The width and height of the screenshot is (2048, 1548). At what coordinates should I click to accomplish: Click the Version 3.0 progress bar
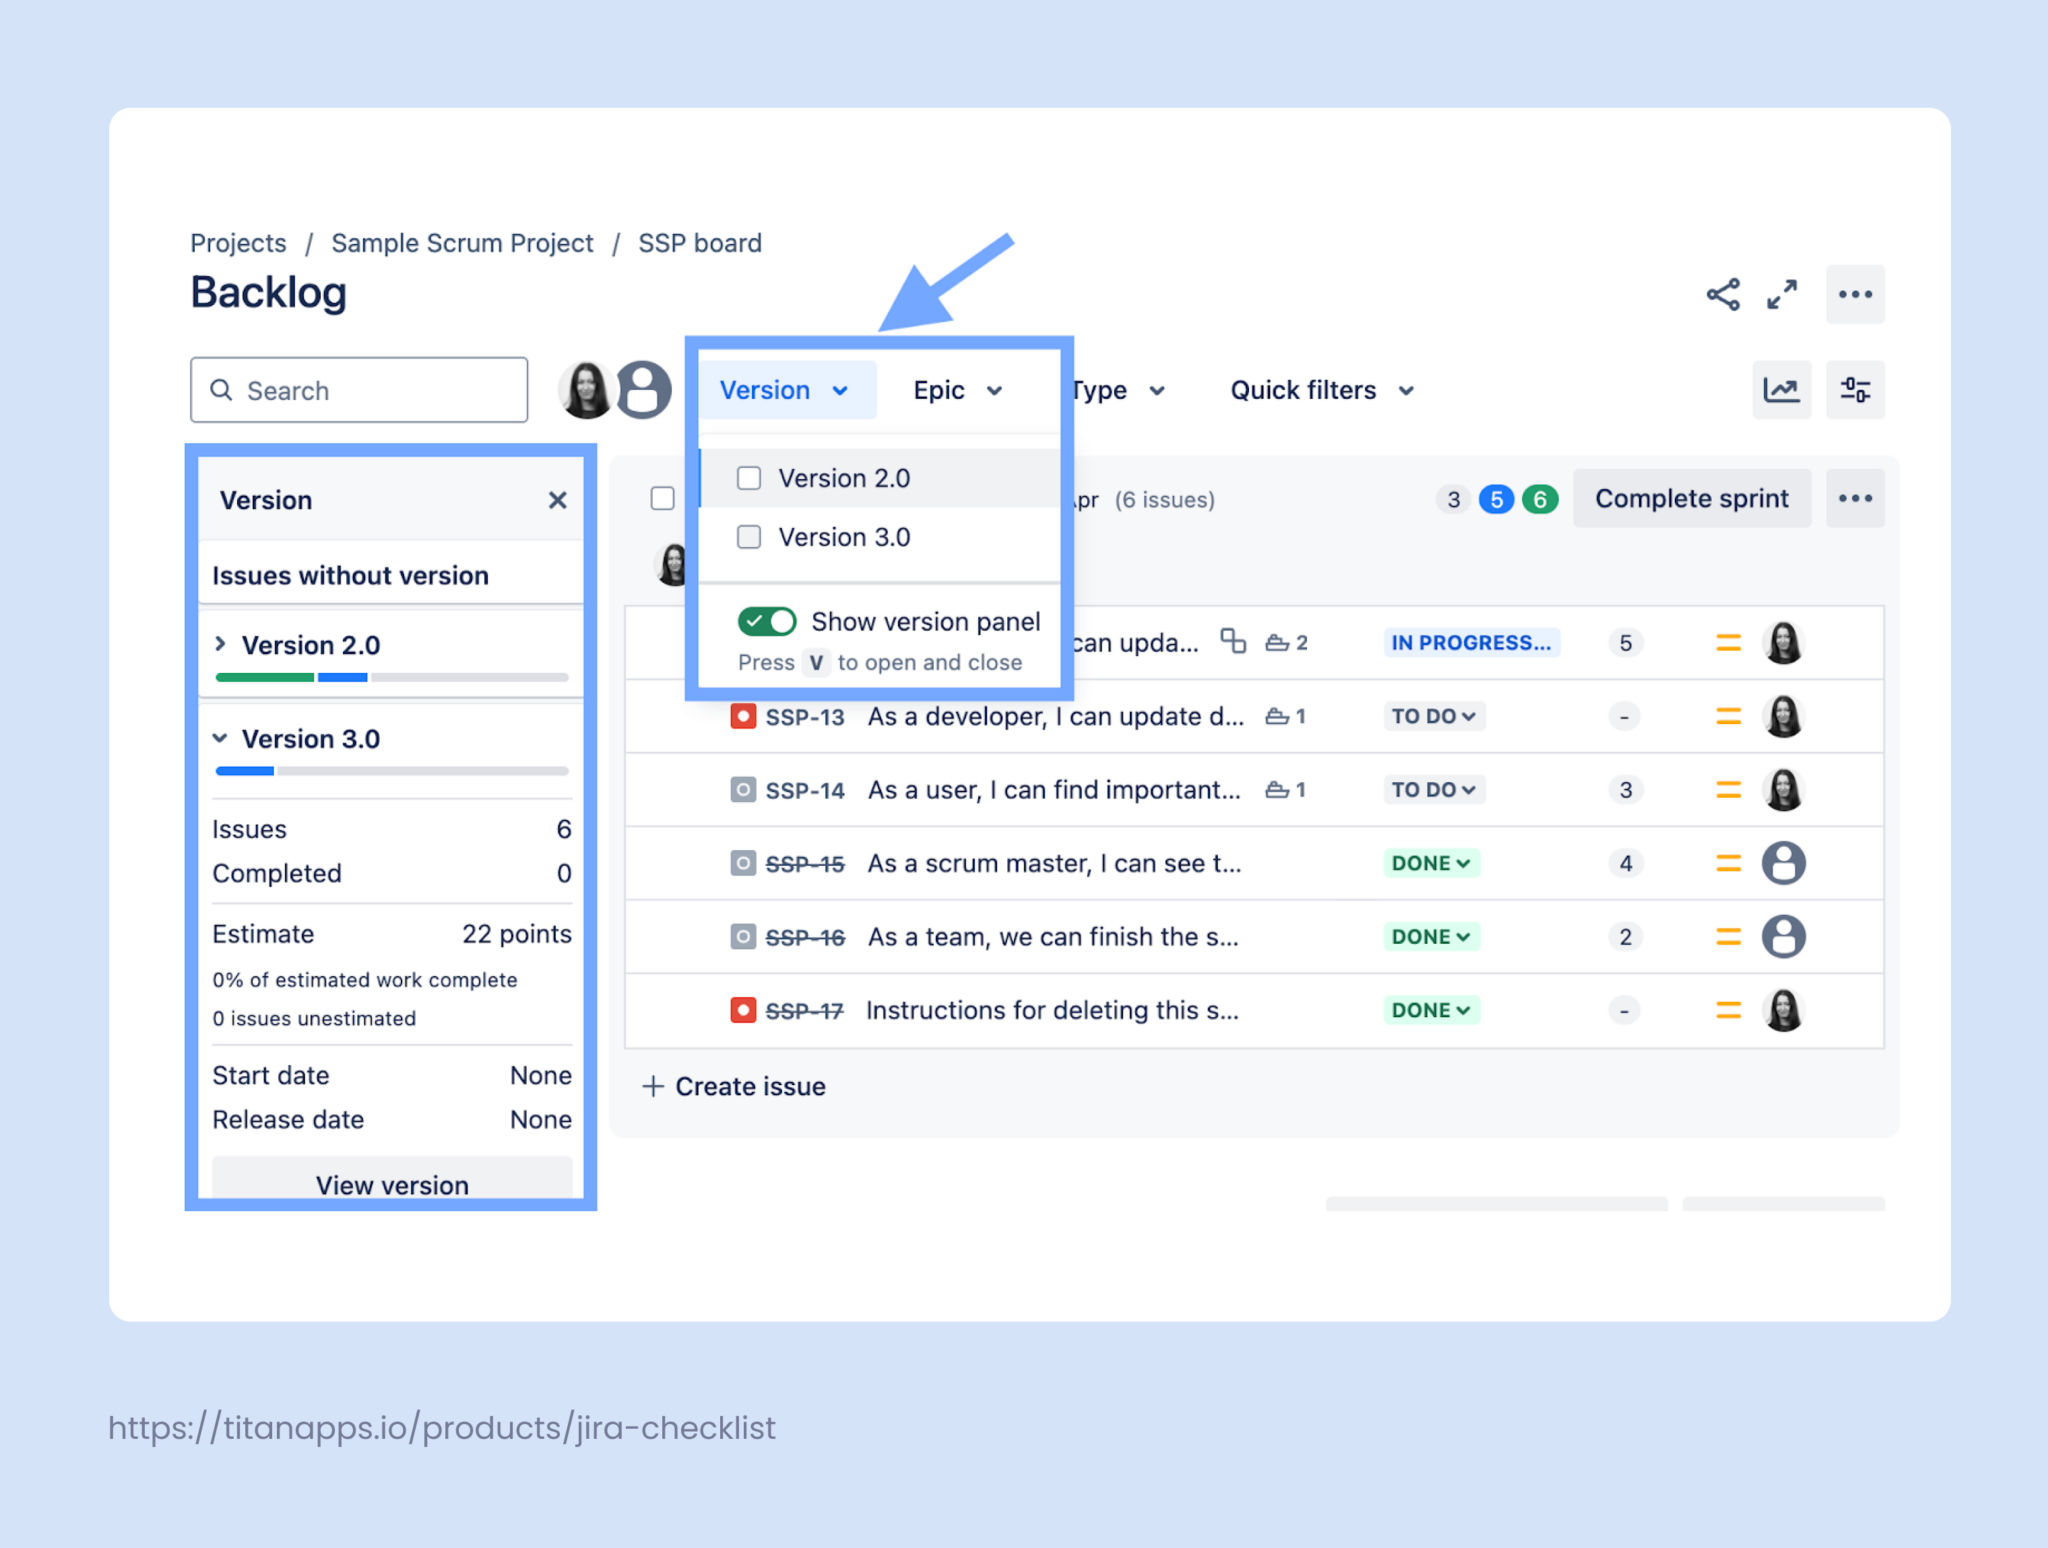[x=390, y=770]
